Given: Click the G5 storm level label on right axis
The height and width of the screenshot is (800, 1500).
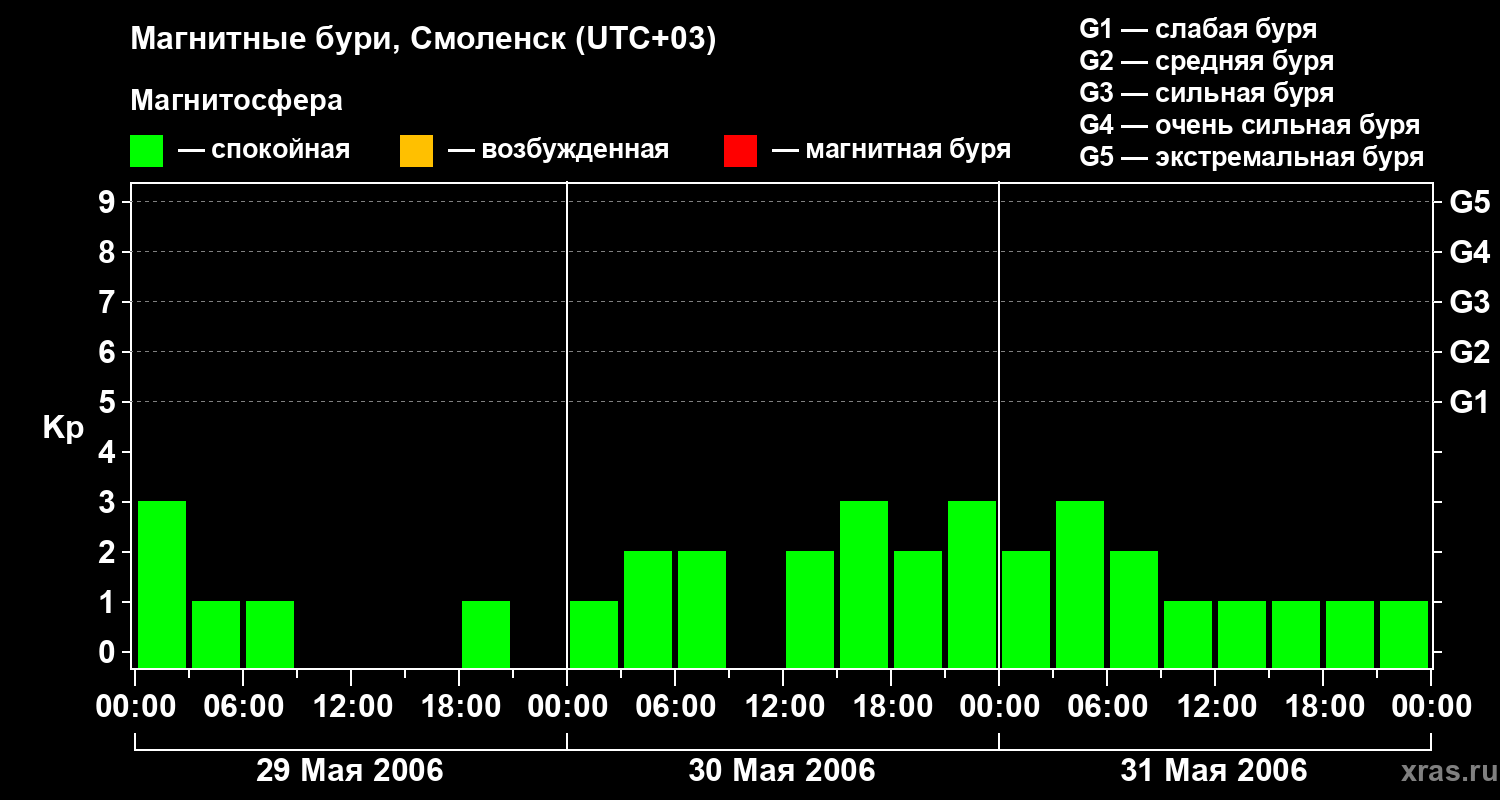Looking at the screenshot, I should (x=1469, y=203).
